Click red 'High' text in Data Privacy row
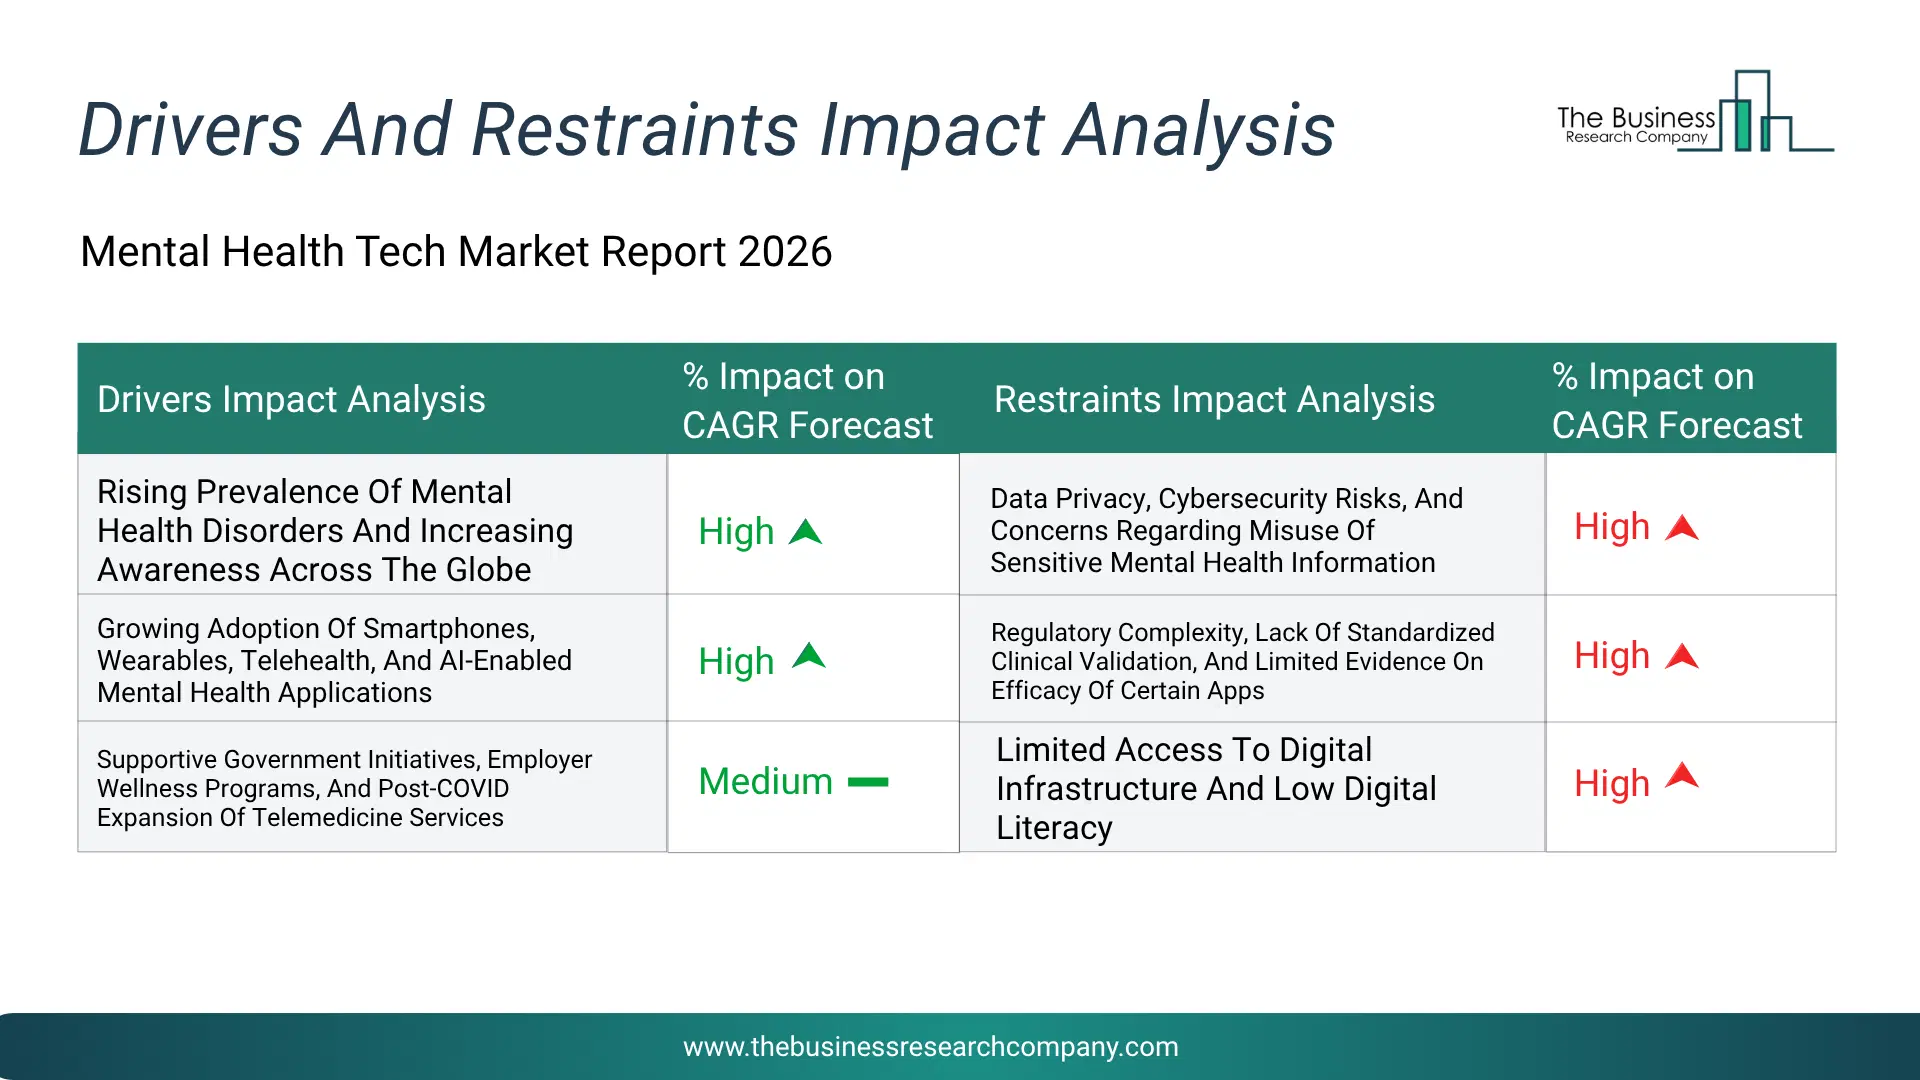The image size is (1920, 1080). click(1612, 527)
